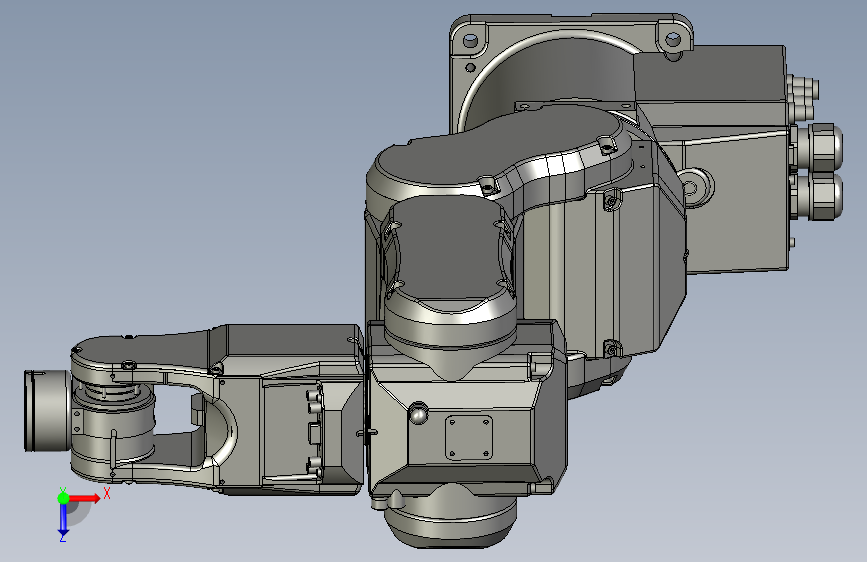The width and height of the screenshot is (867, 562).
Task: Pick the top-right mounting hole of the base plate
Action: click(x=672, y=39)
